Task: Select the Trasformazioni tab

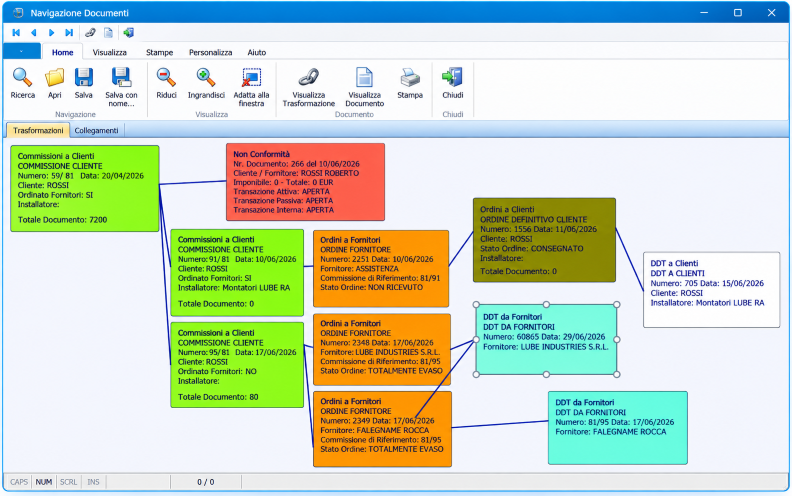Action: click(38, 130)
